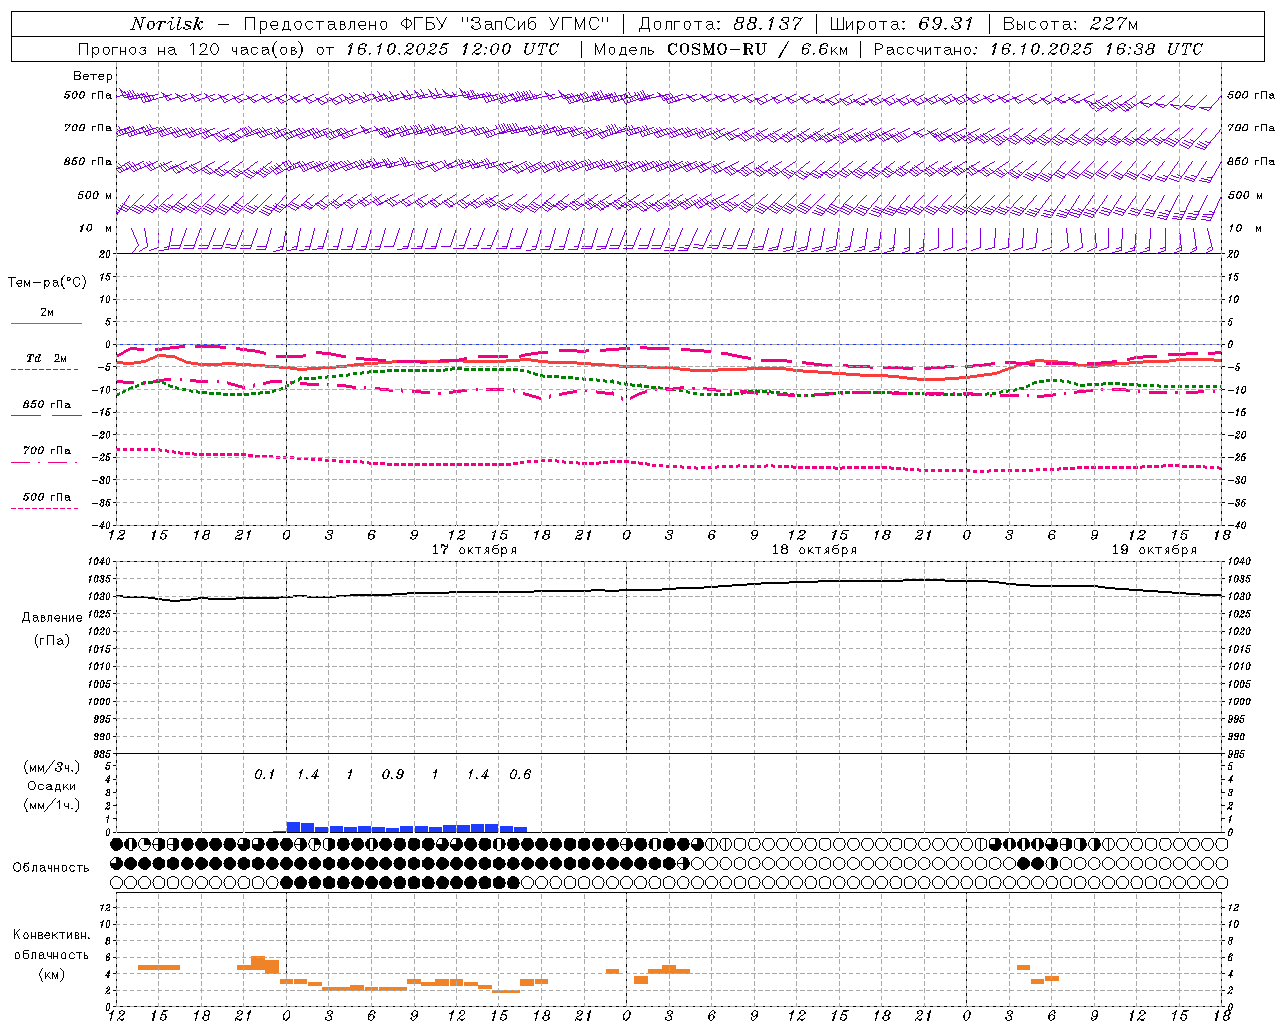Click the "Давление" pressure panel label
This screenshot has height=1024, width=1280.
[52, 618]
